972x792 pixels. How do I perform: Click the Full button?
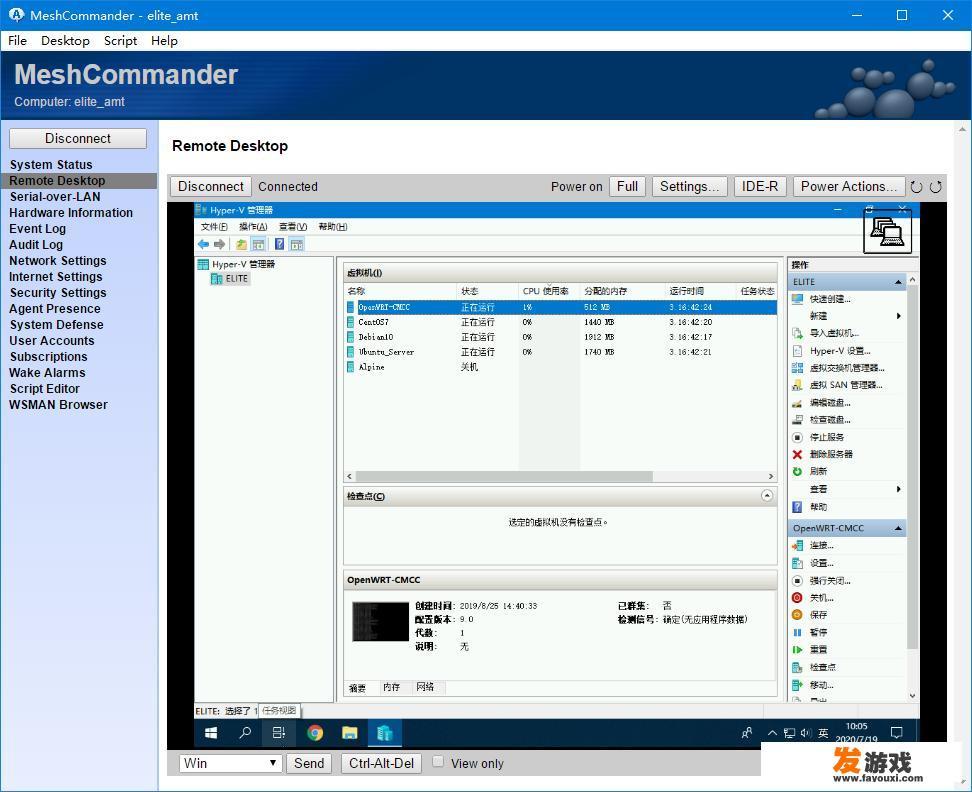[x=627, y=187]
